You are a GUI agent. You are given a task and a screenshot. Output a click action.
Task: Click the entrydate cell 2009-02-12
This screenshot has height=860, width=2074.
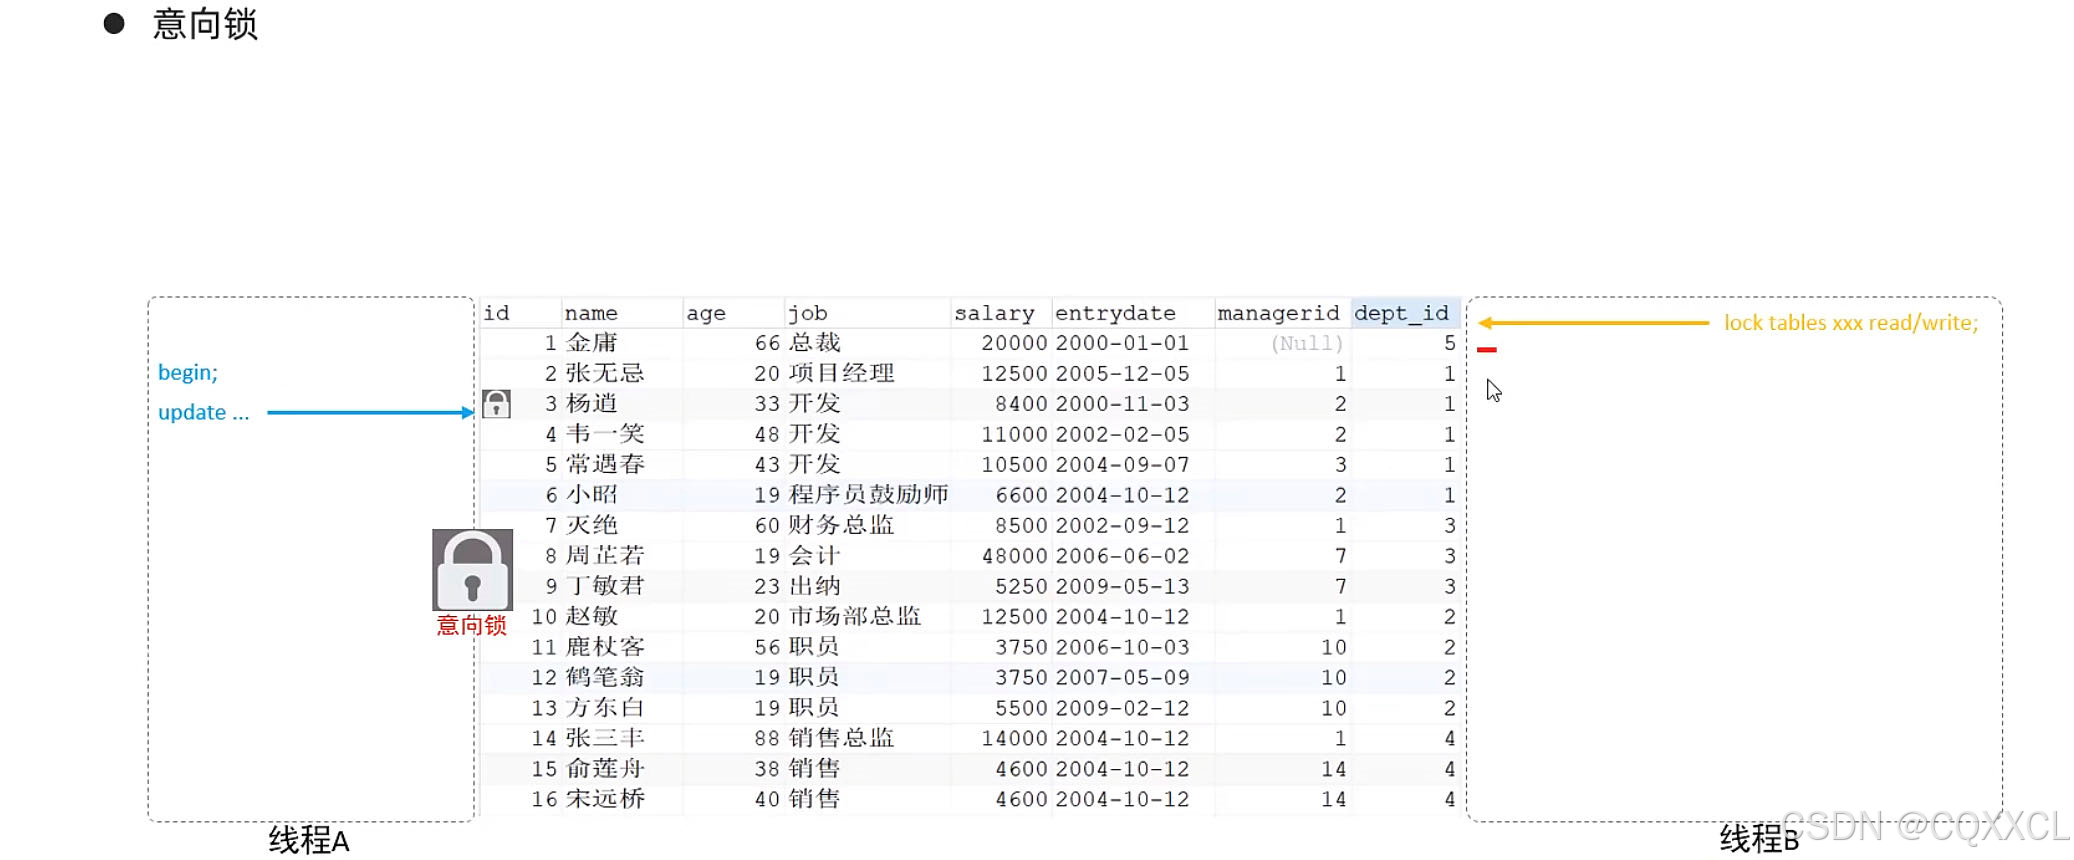[1122, 708]
